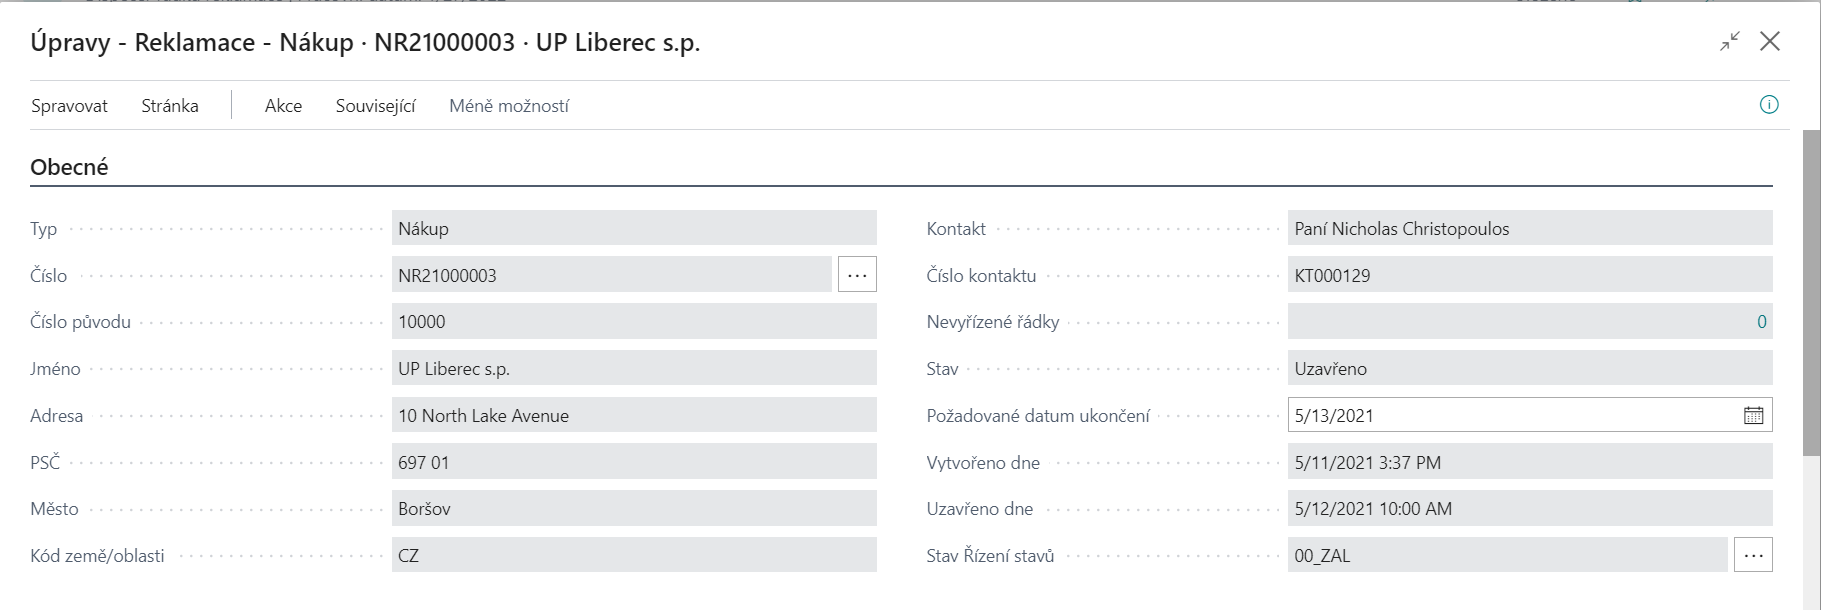Click the info circle icon
This screenshot has width=1821, height=610.
pos(1769,105)
